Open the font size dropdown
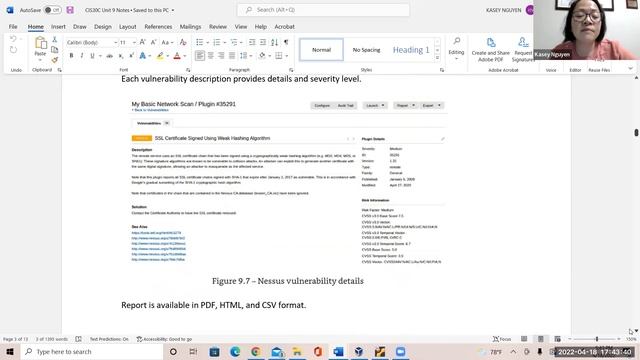640x360 pixels. [x=134, y=42]
